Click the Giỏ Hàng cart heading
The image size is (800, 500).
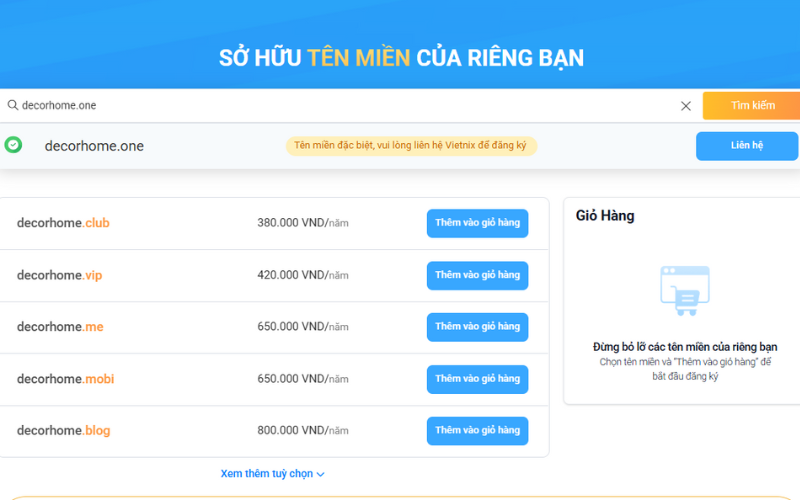click(x=605, y=215)
